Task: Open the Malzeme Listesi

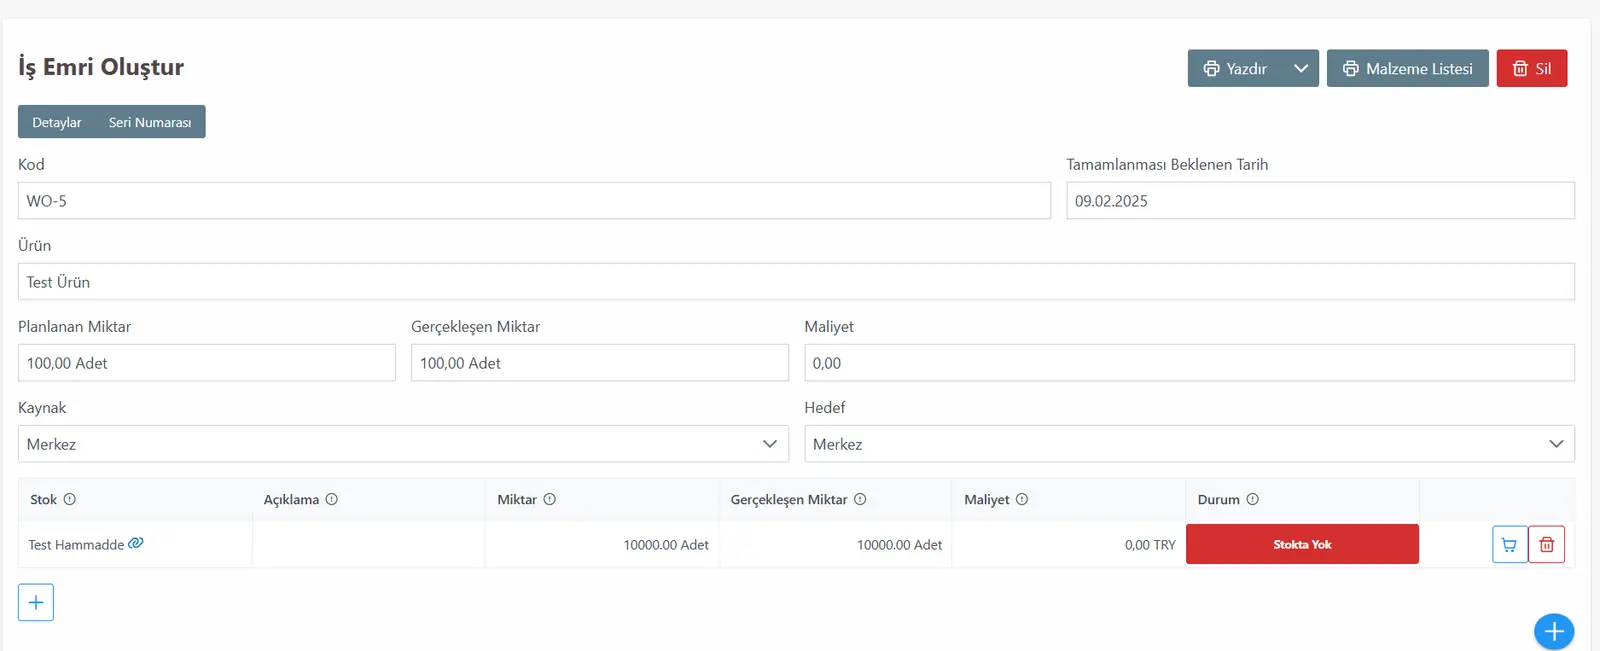Action: pos(1408,68)
